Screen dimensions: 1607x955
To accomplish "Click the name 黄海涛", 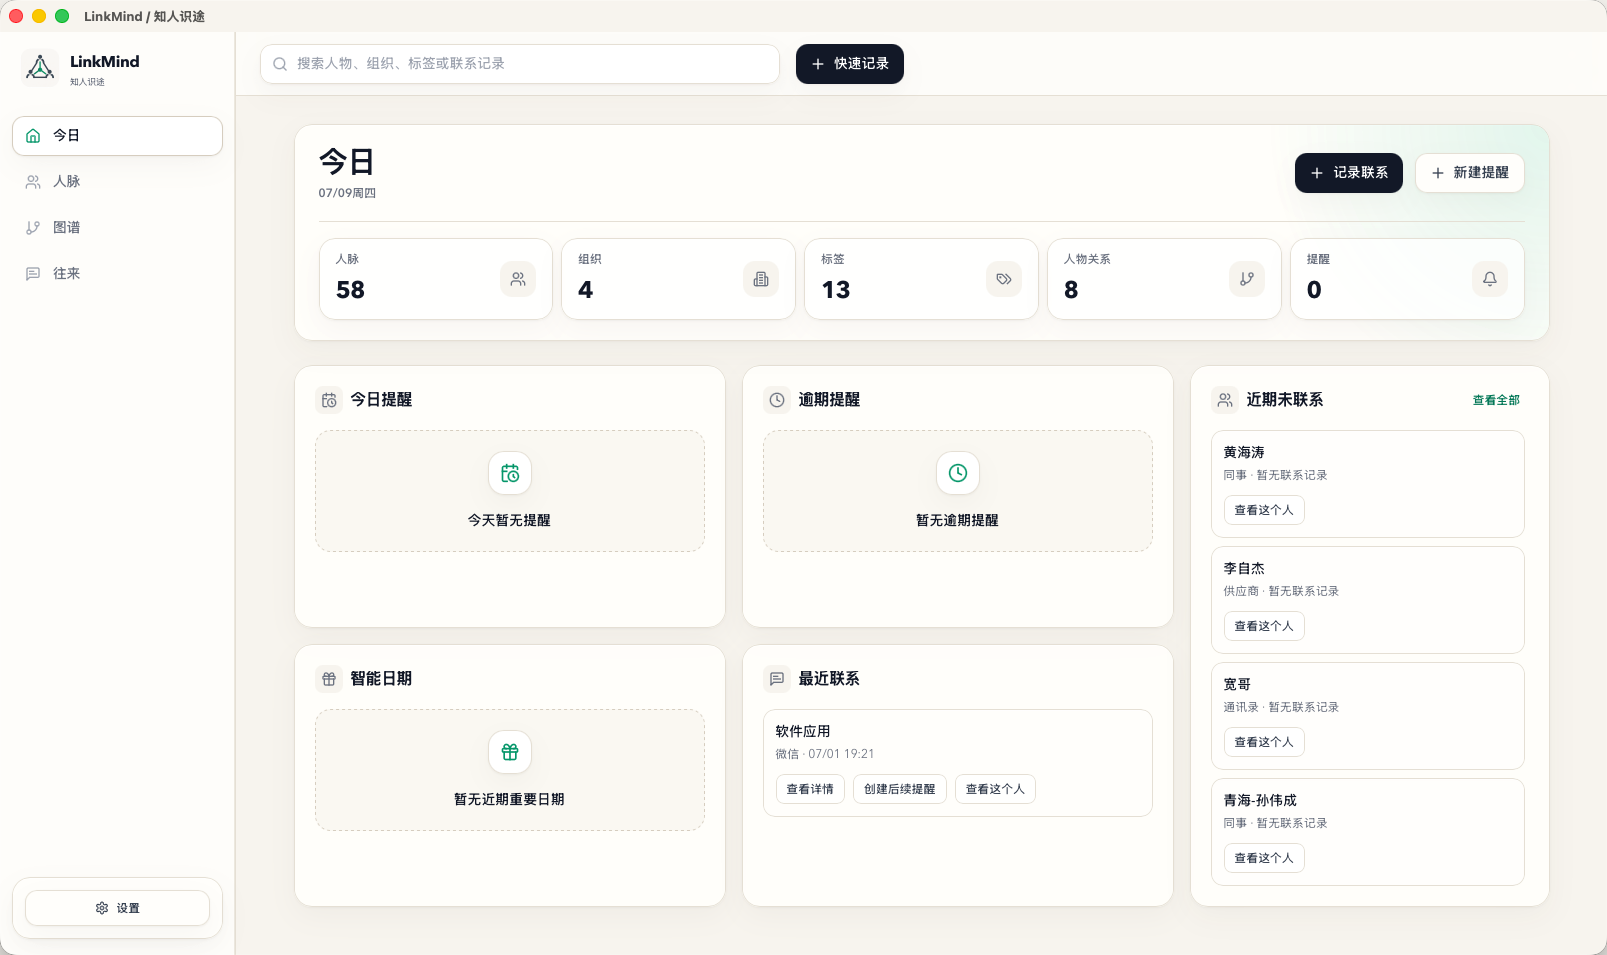I will click(1244, 453).
